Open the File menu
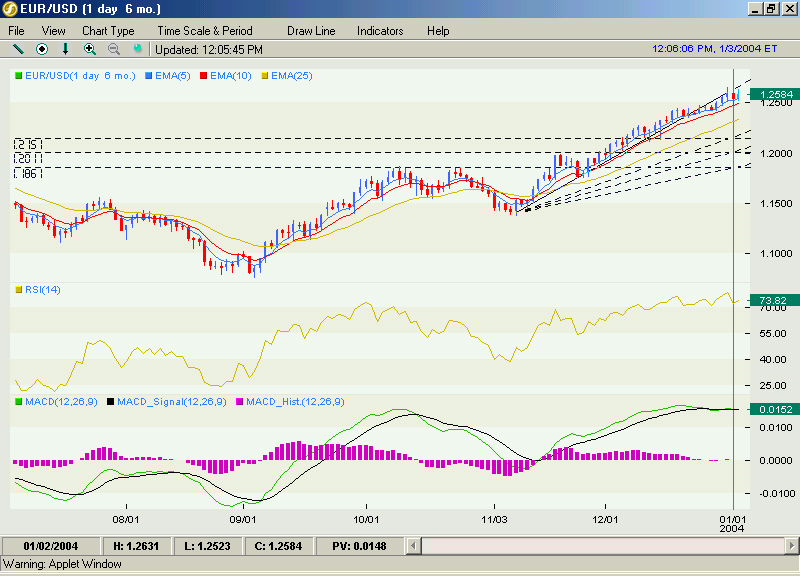Screen dimensions: 800x576 16,31
